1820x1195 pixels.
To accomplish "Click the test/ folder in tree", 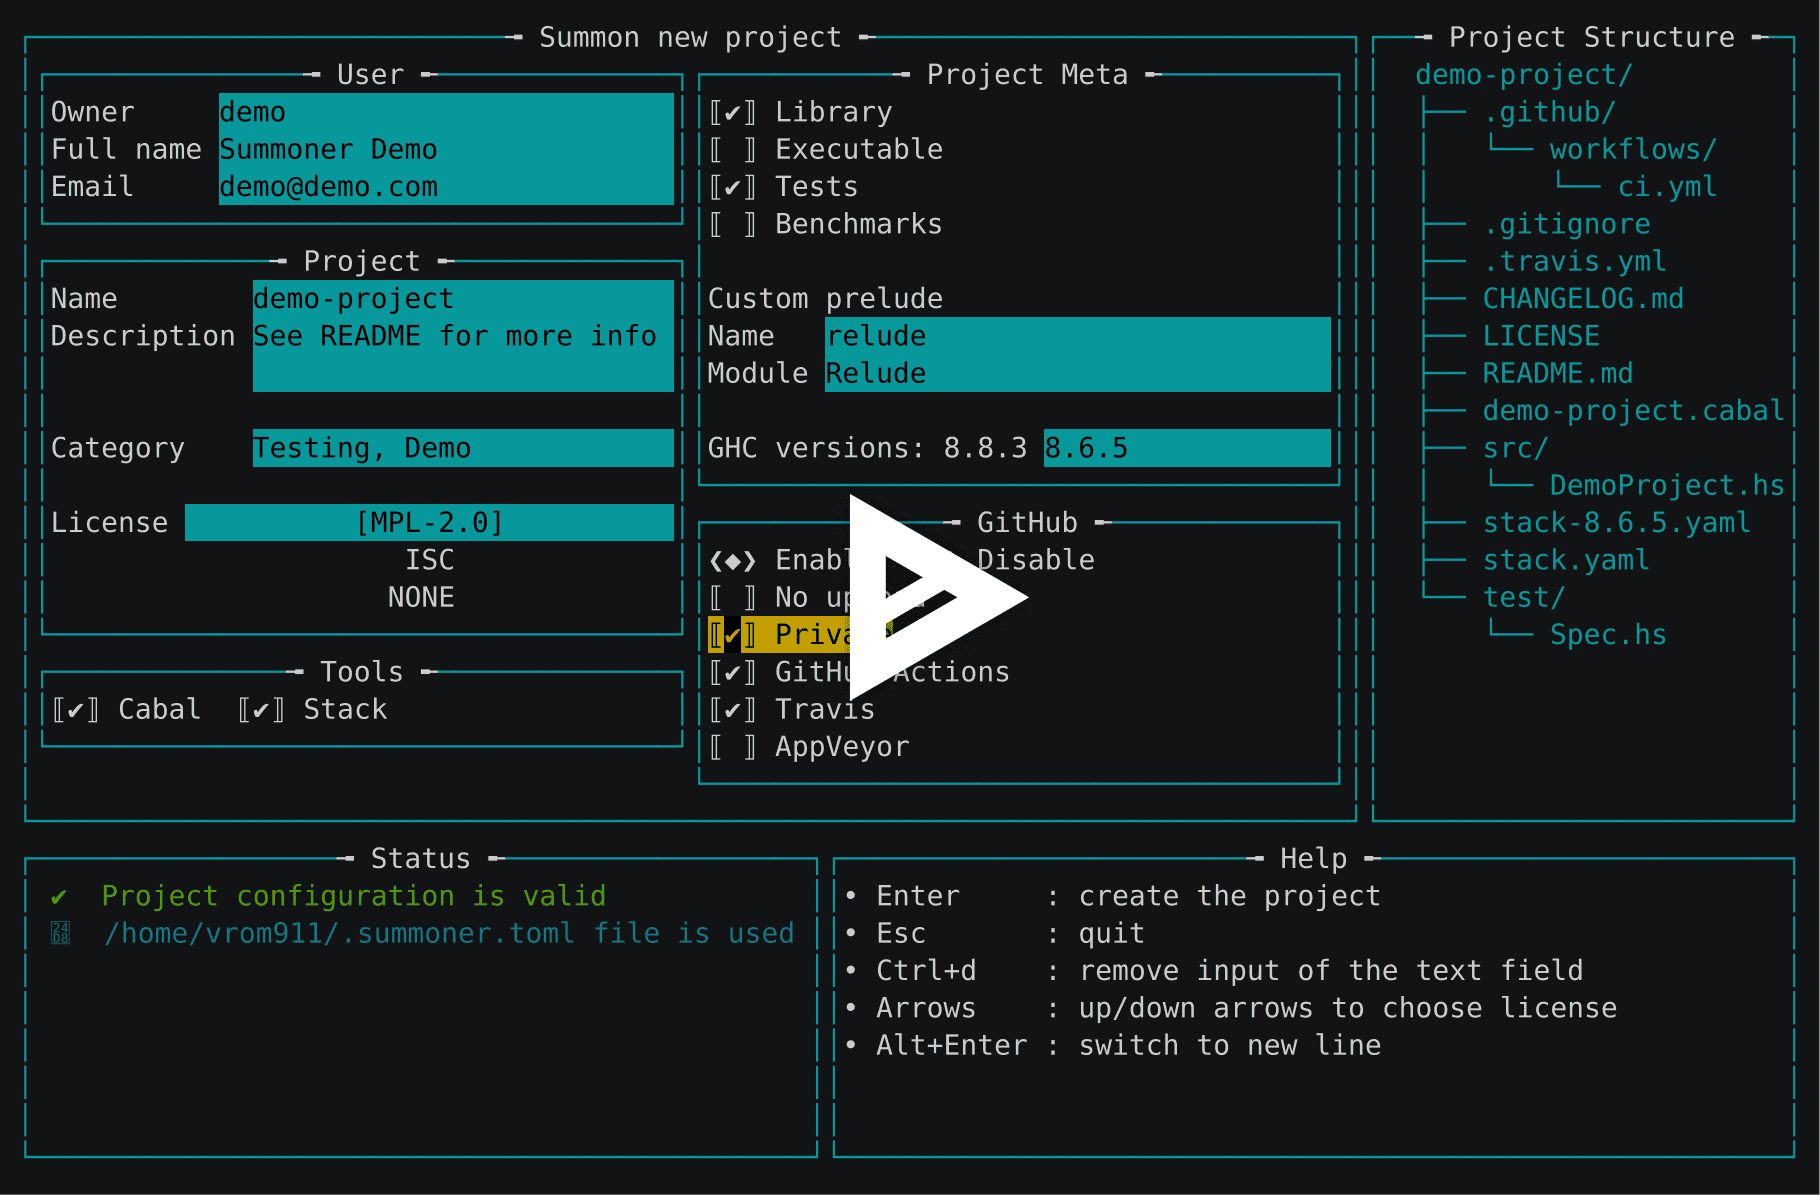I will pos(1523,598).
